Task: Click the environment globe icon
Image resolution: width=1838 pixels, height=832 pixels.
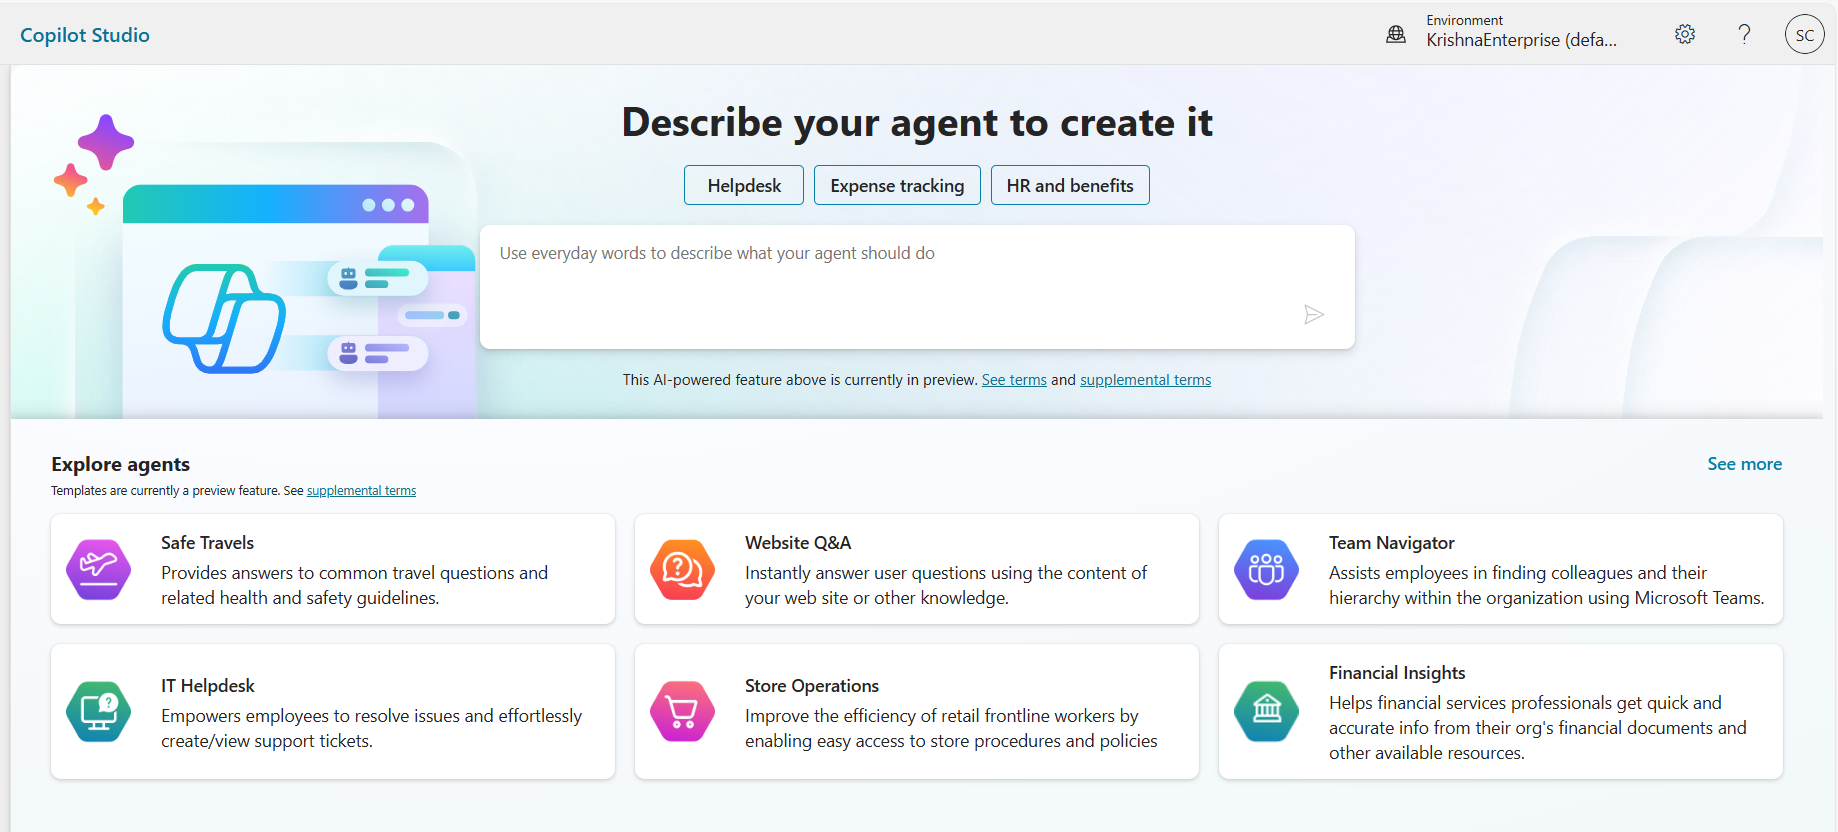Action: (1396, 34)
